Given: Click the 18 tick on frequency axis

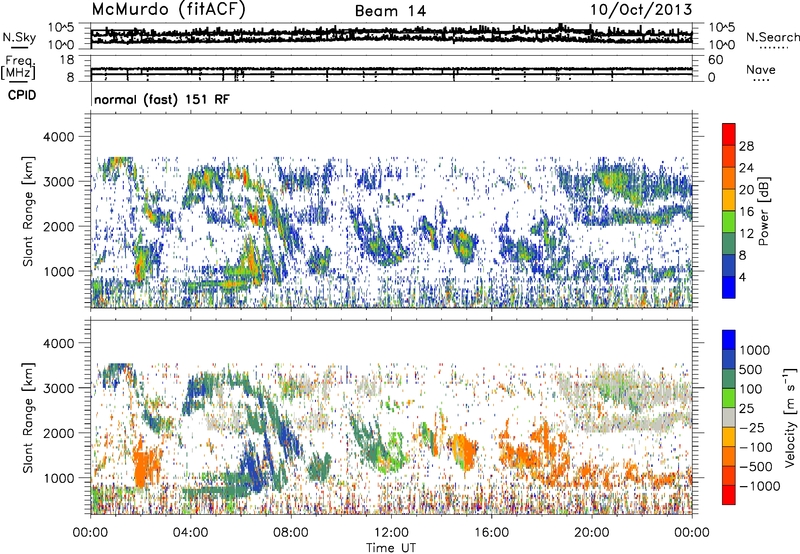Looking at the screenshot, I should coord(67,60).
